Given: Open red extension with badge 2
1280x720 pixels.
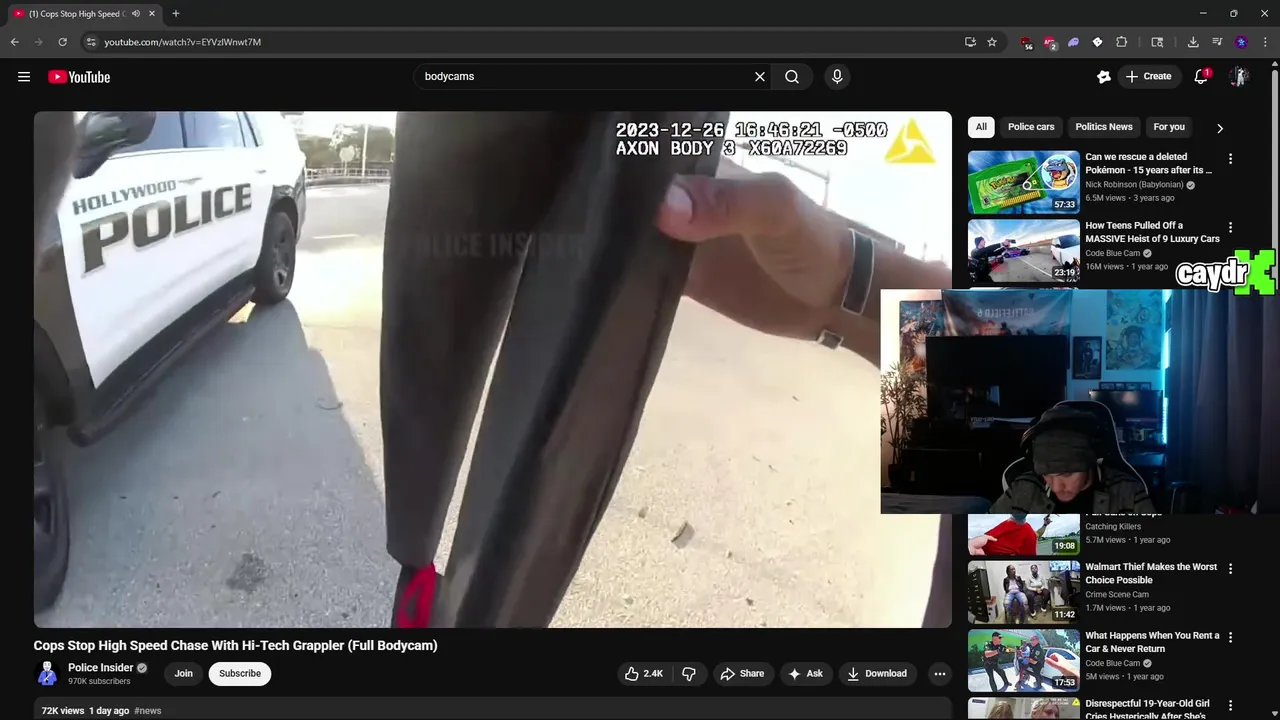Looking at the screenshot, I should (x=1050, y=42).
